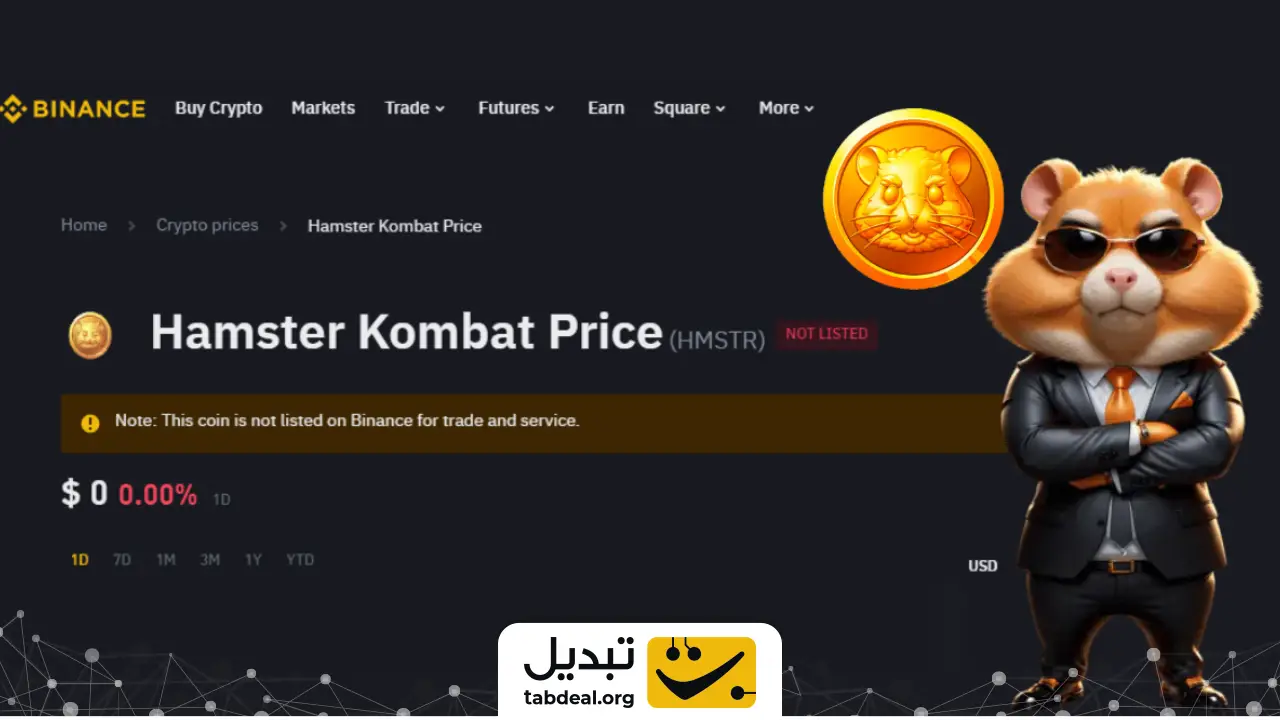The image size is (1280, 720).
Task: Select the 1M time range
Action: (x=166, y=560)
